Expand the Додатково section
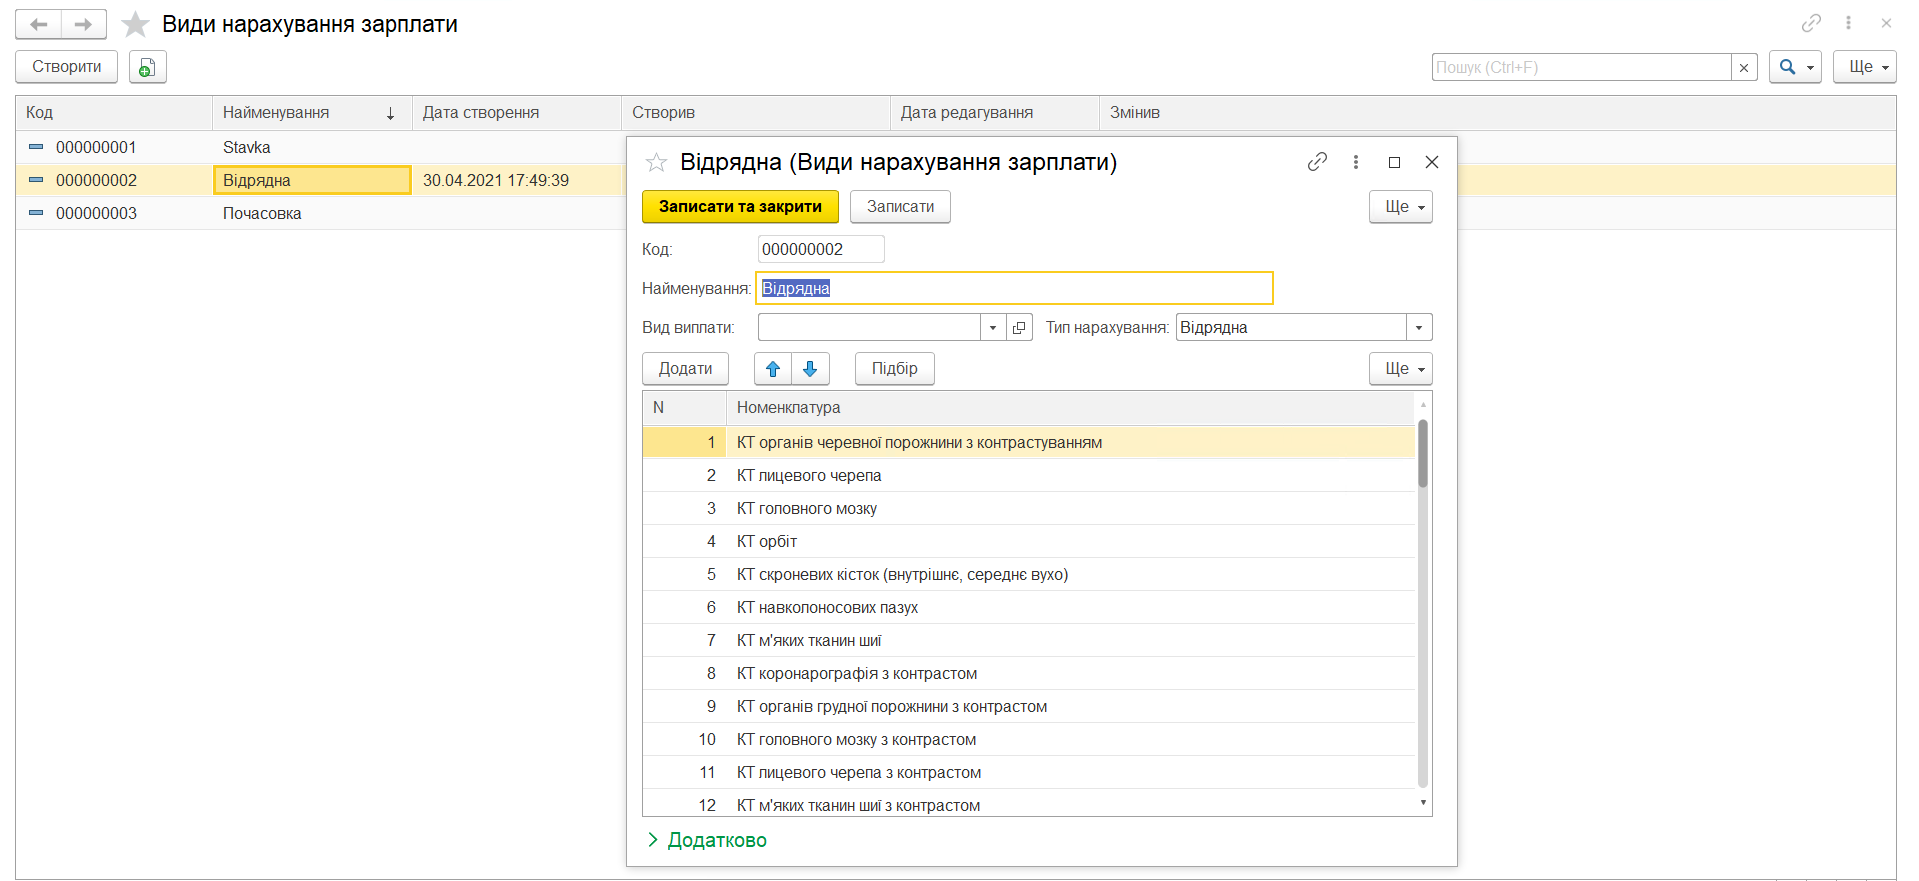The image size is (1919, 881). [x=706, y=840]
